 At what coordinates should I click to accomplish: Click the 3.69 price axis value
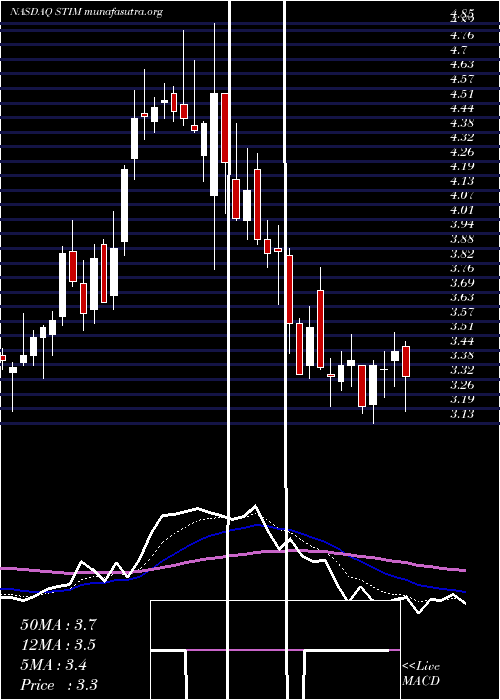coord(462,283)
